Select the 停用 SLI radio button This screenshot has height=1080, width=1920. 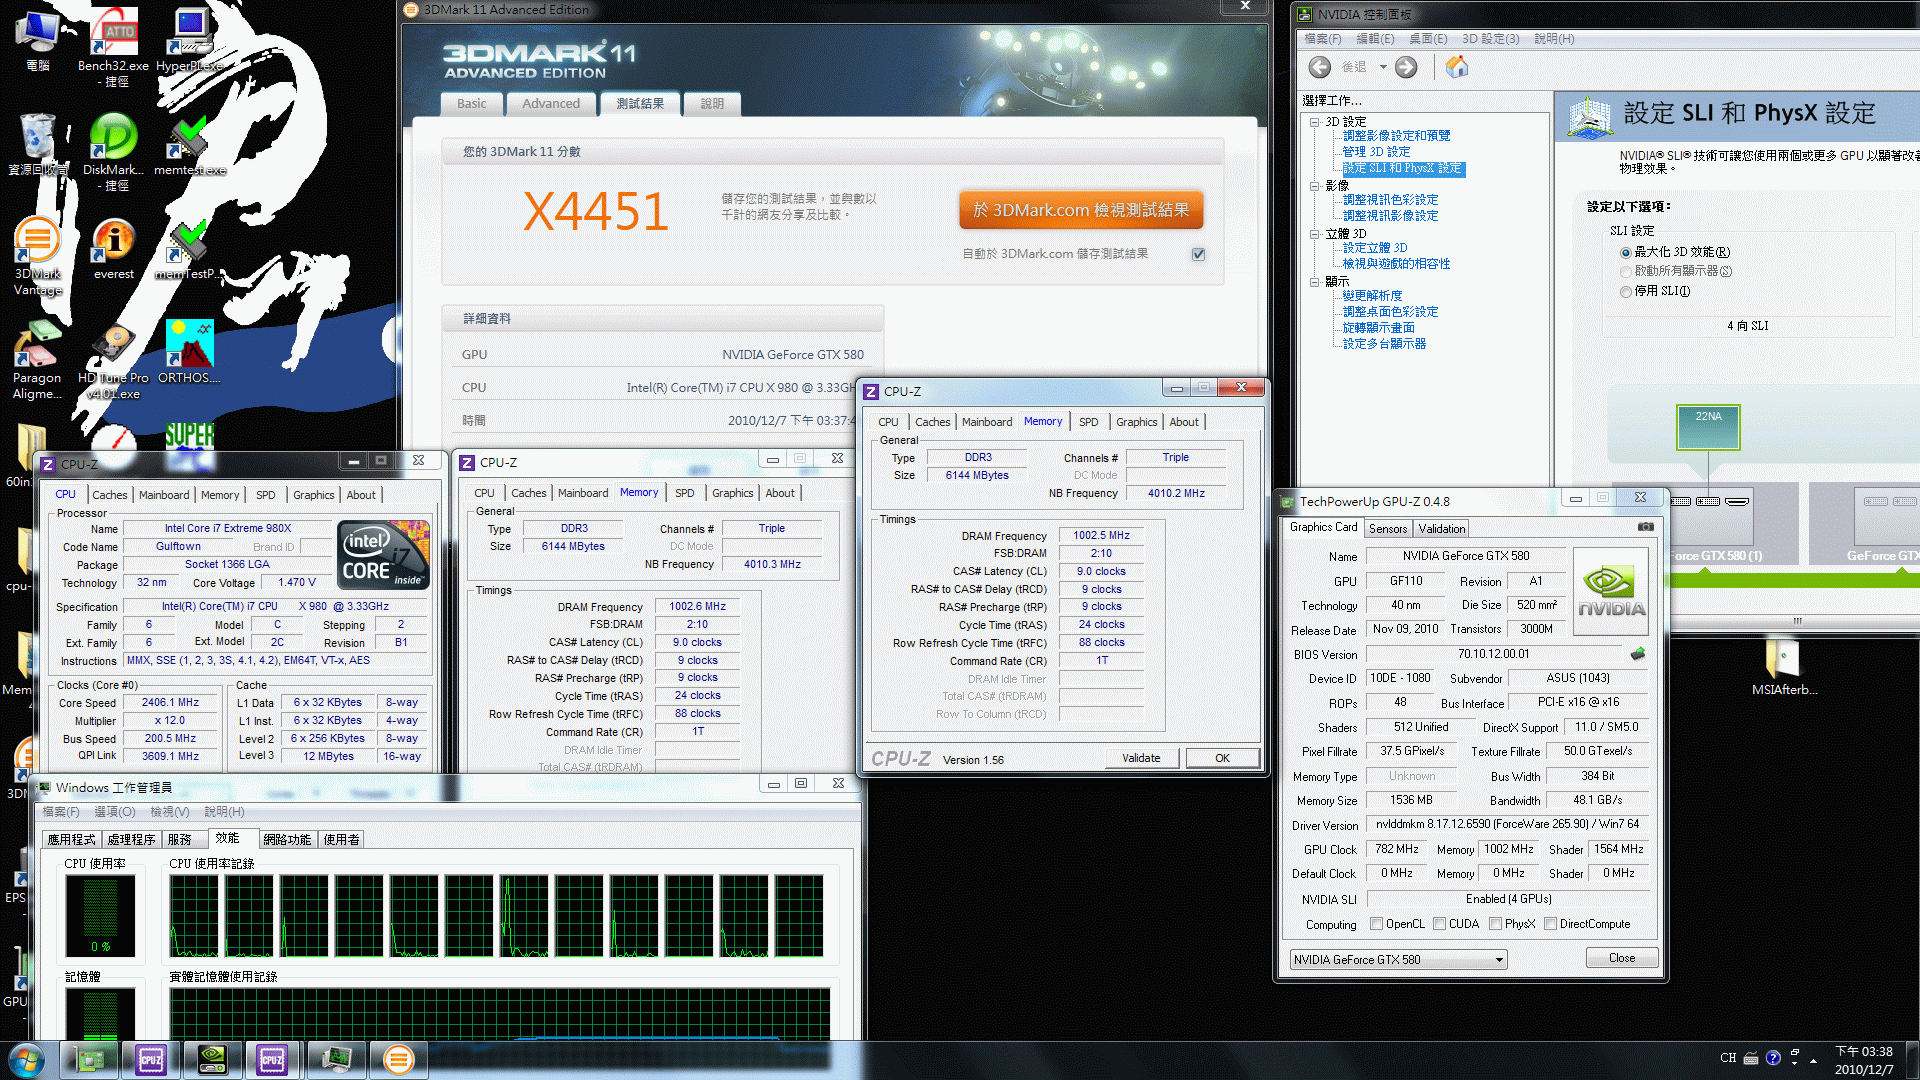1626,291
